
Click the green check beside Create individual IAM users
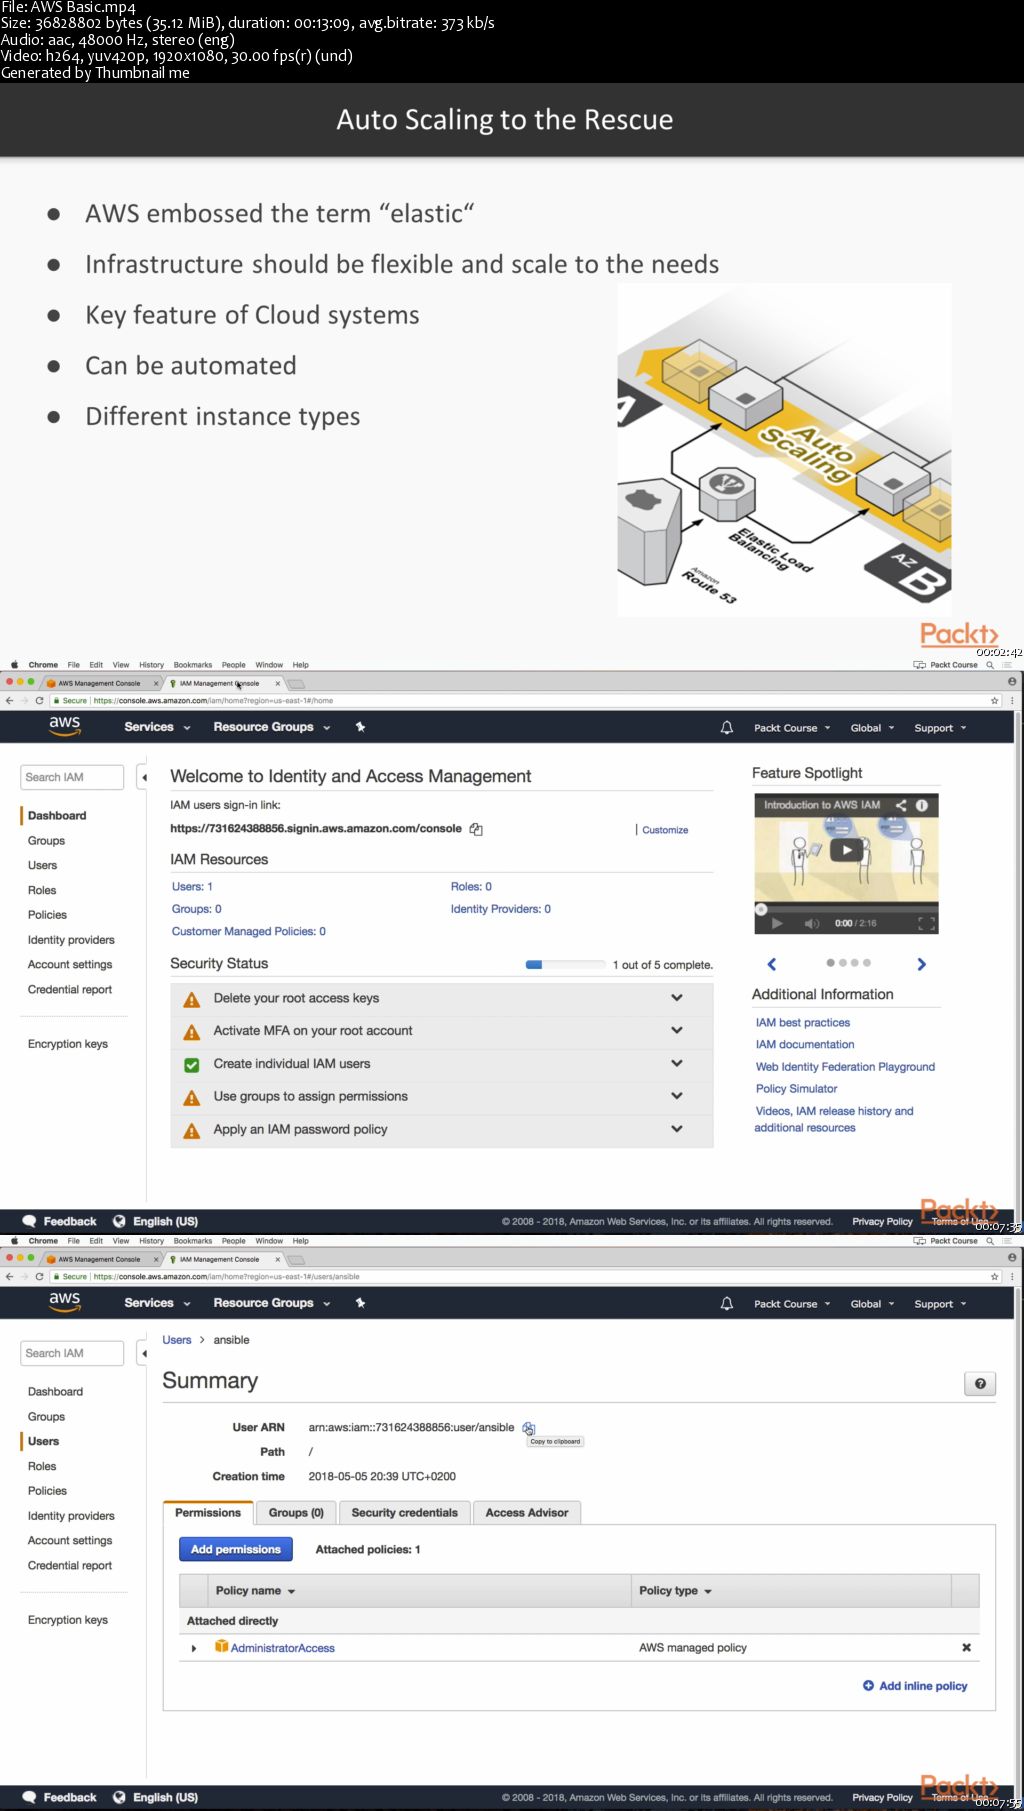tap(192, 1065)
